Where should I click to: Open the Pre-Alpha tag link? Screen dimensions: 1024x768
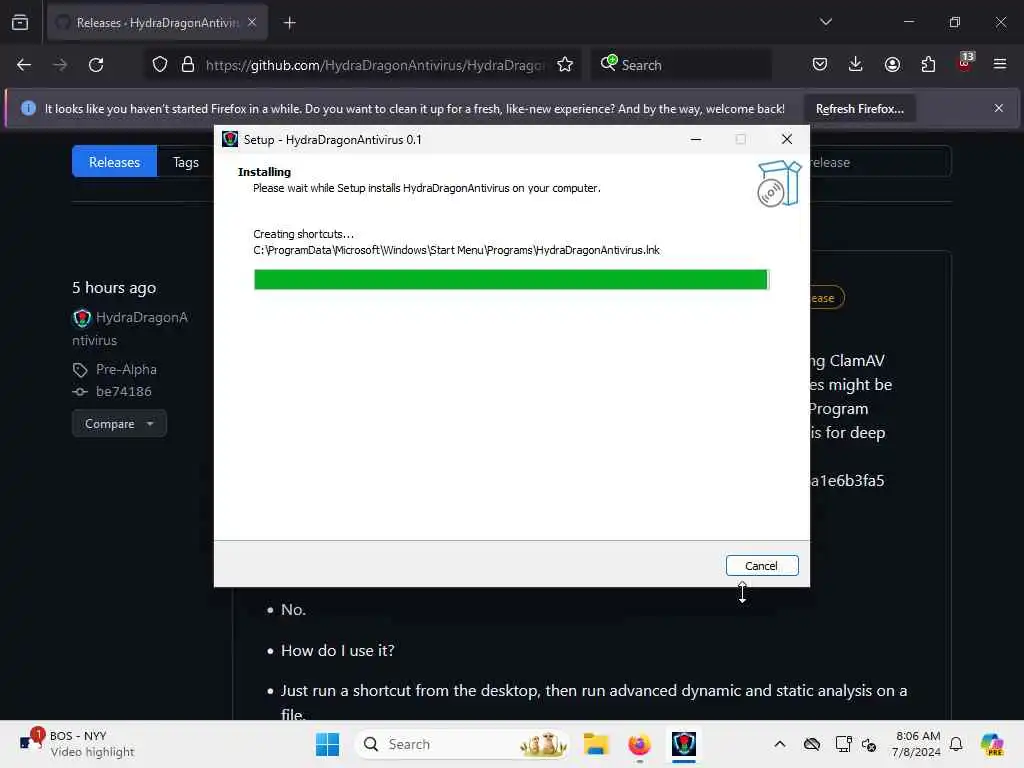(x=126, y=370)
